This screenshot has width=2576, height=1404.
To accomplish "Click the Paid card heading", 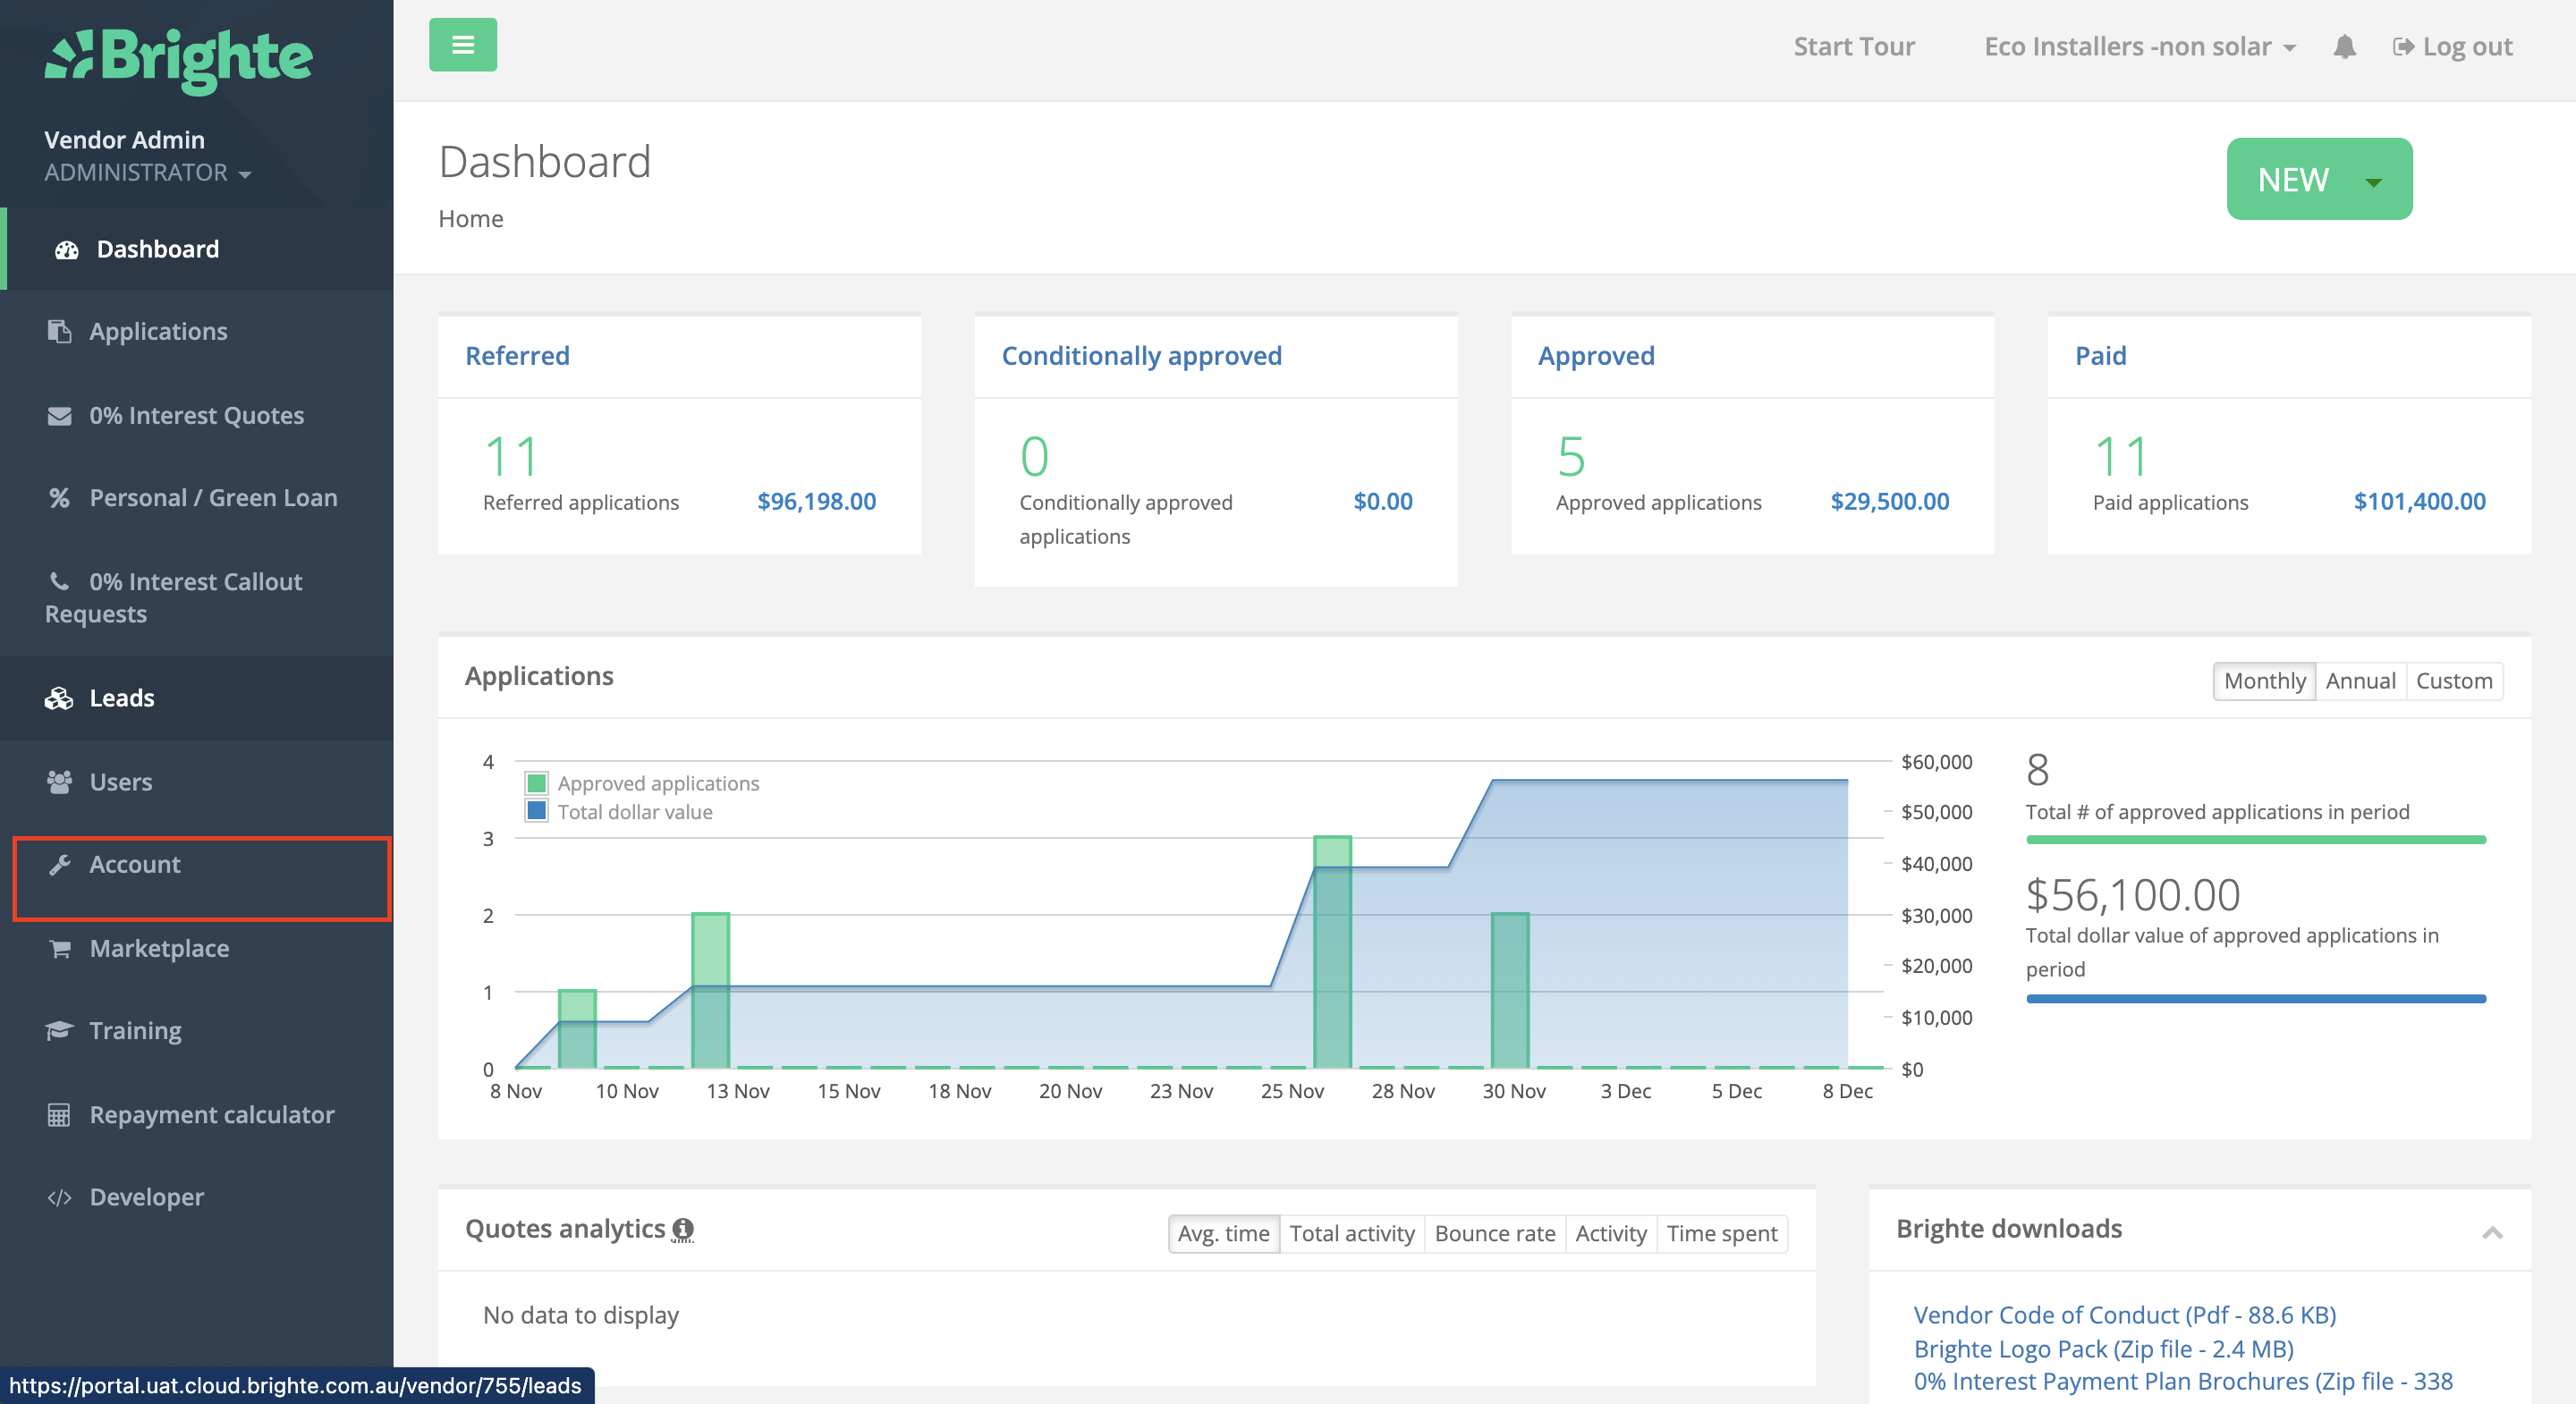I will pyautogui.click(x=2100, y=356).
